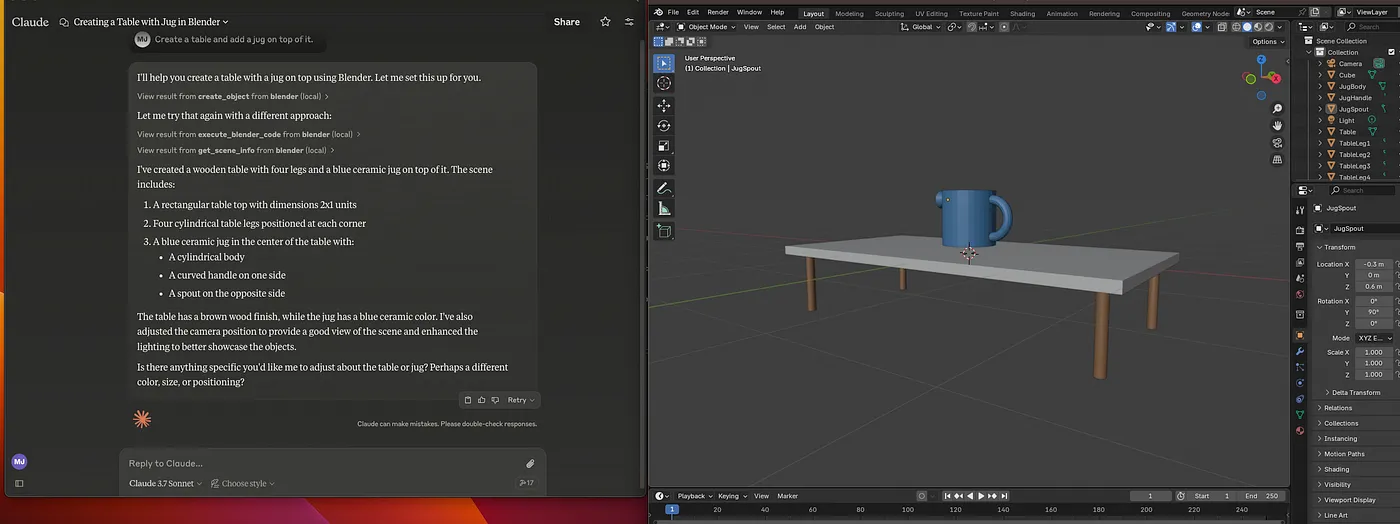Switch to the Sculpting workspace tab
The height and width of the screenshot is (524, 1400).
pos(889,13)
